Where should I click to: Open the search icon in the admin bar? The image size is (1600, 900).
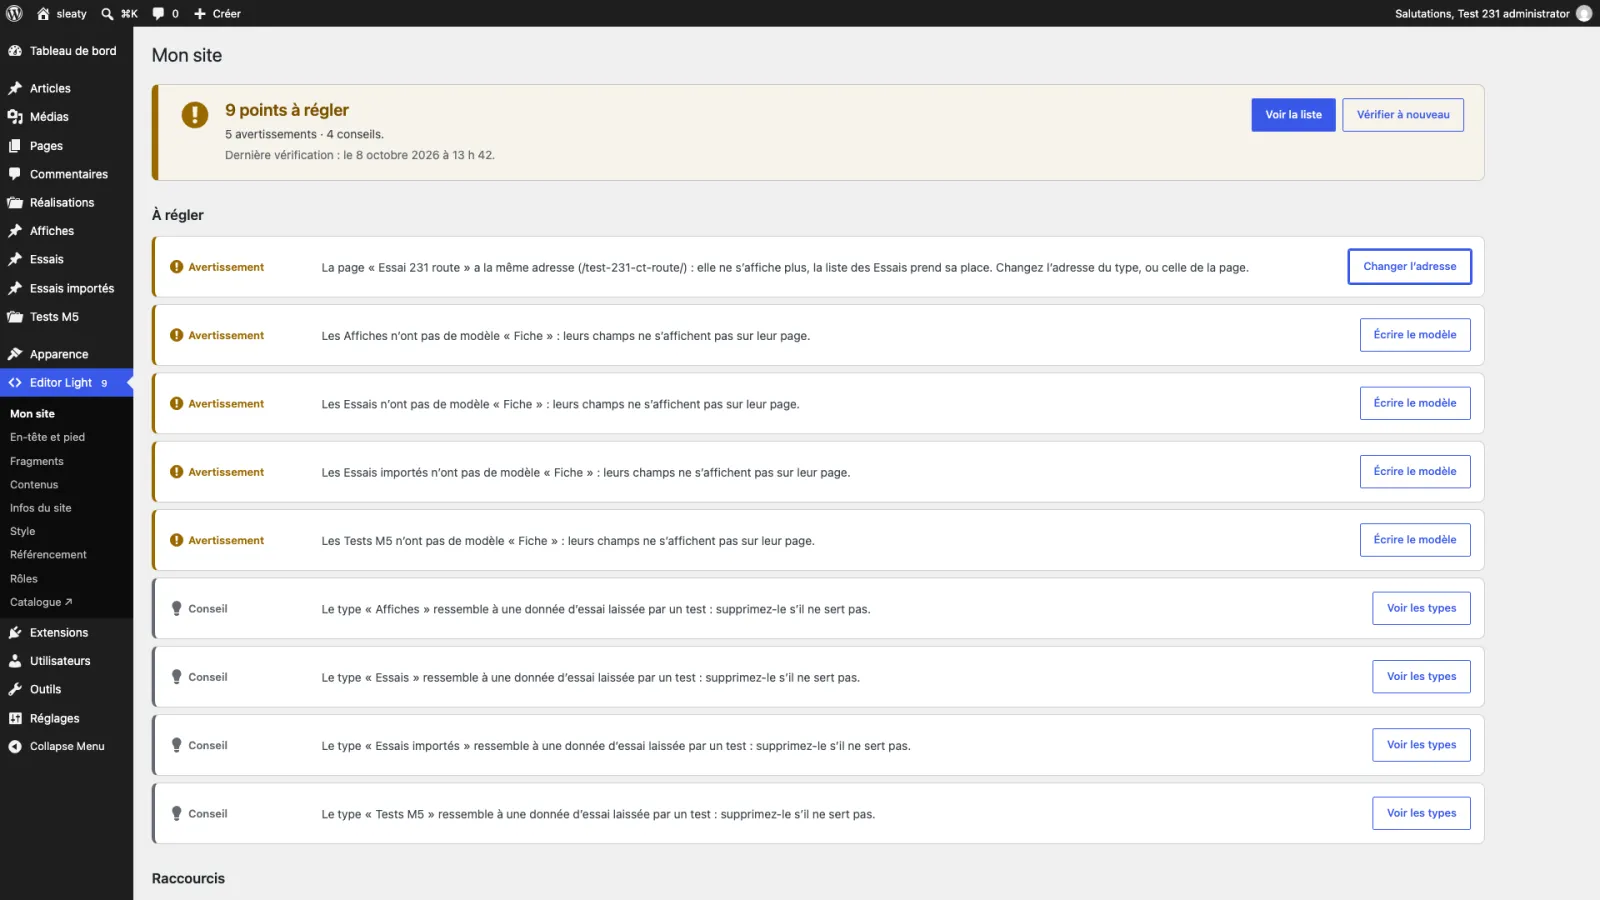click(x=107, y=14)
